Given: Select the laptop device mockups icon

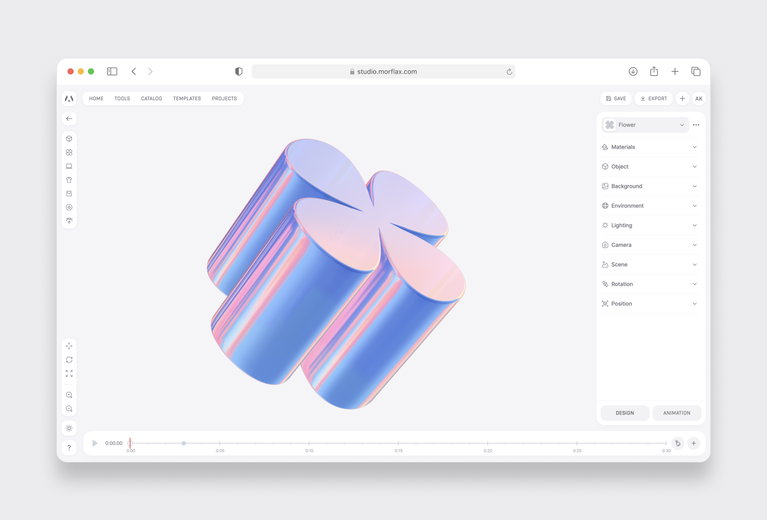Looking at the screenshot, I should (x=69, y=166).
